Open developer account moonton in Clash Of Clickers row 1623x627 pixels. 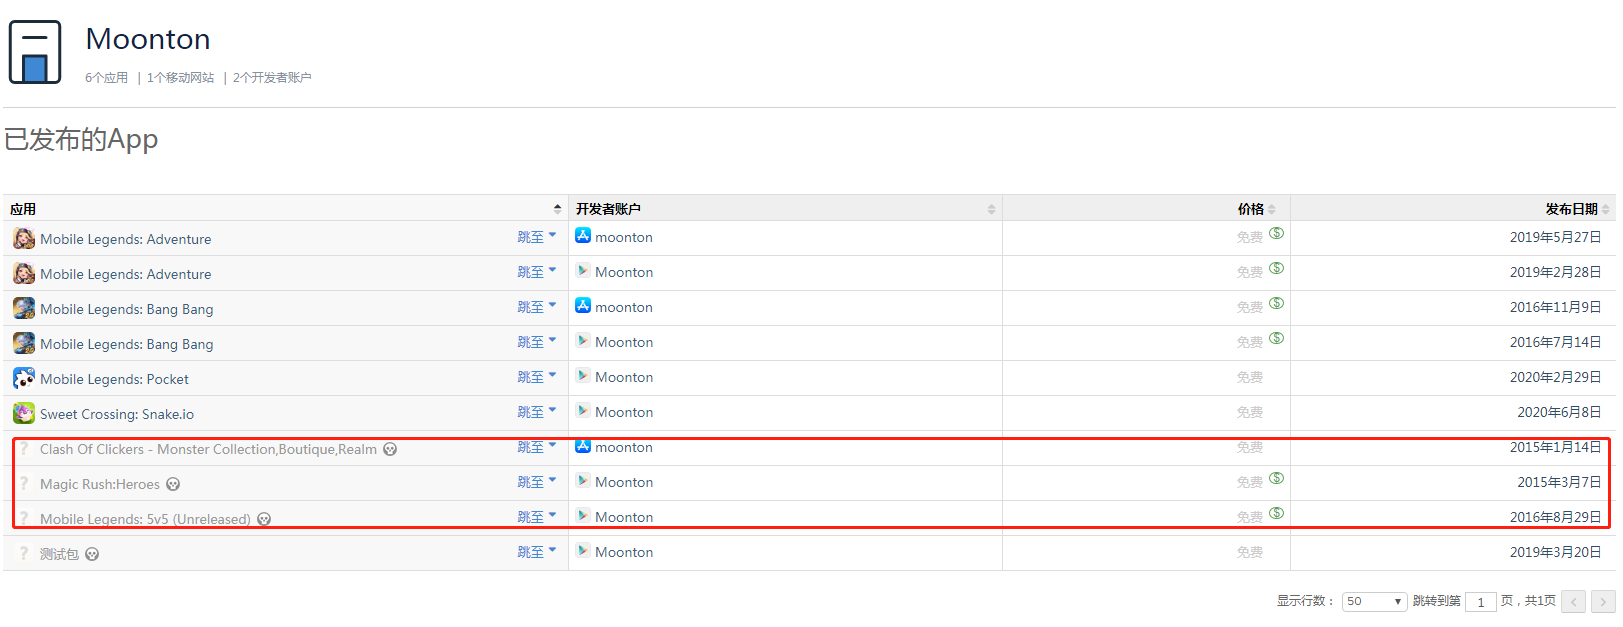[x=624, y=448]
